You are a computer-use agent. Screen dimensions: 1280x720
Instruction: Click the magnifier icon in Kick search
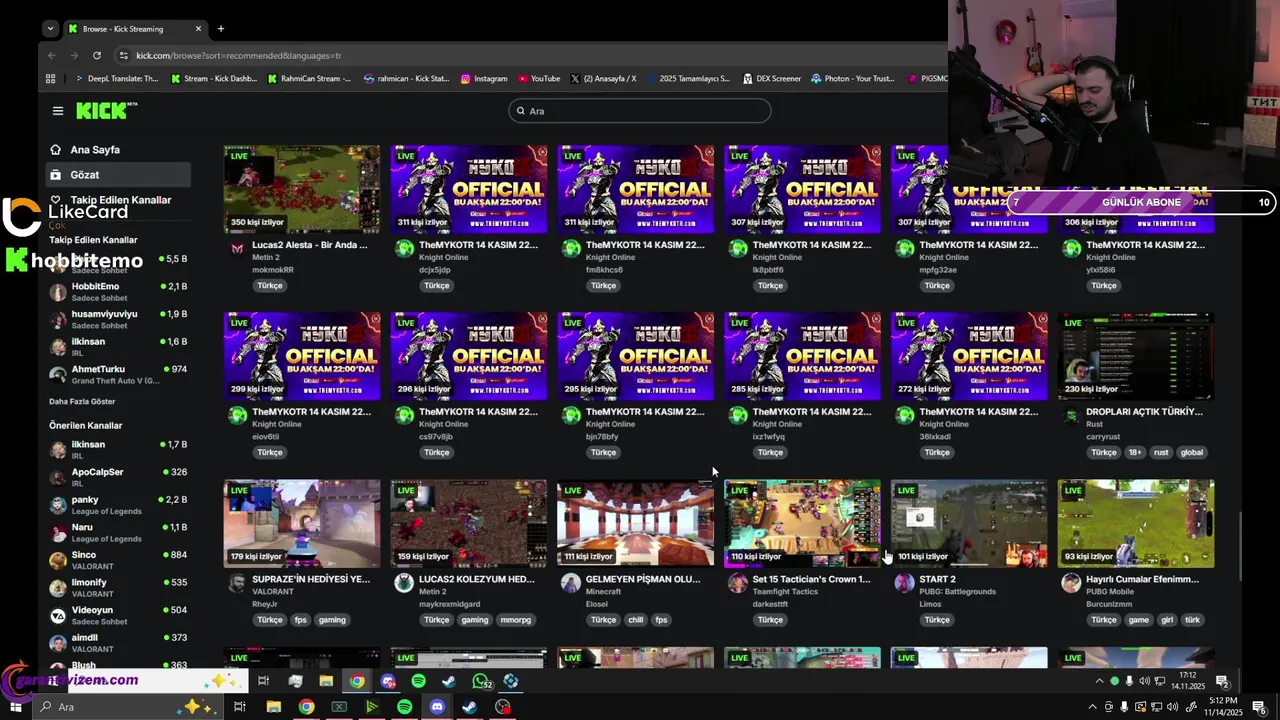pos(520,111)
